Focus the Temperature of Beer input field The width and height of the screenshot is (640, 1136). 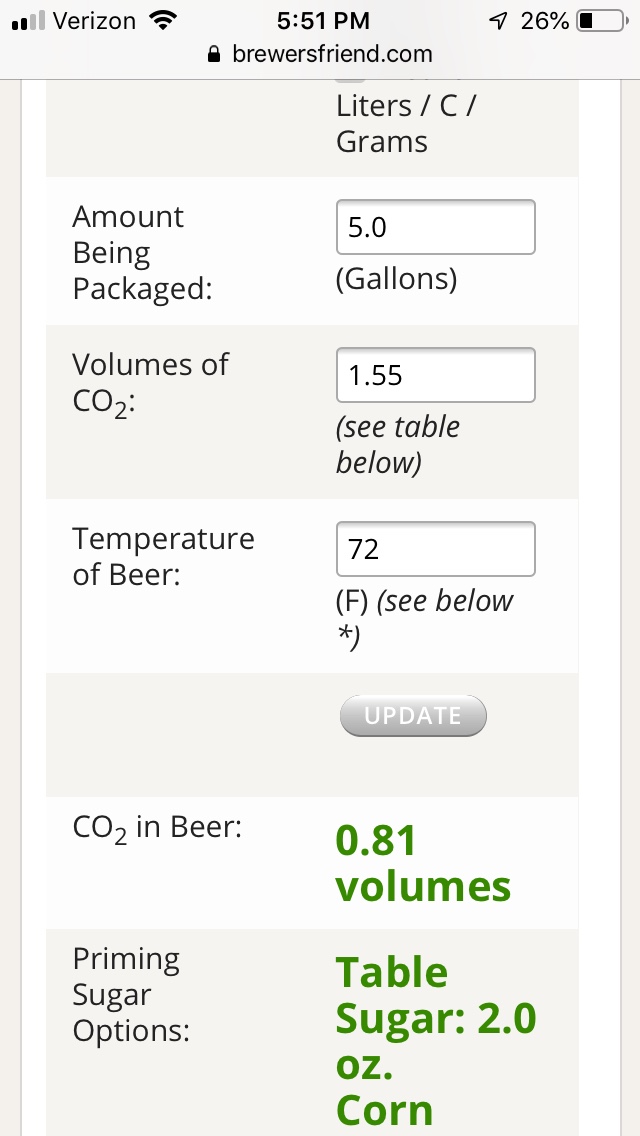click(x=436, y=549)
